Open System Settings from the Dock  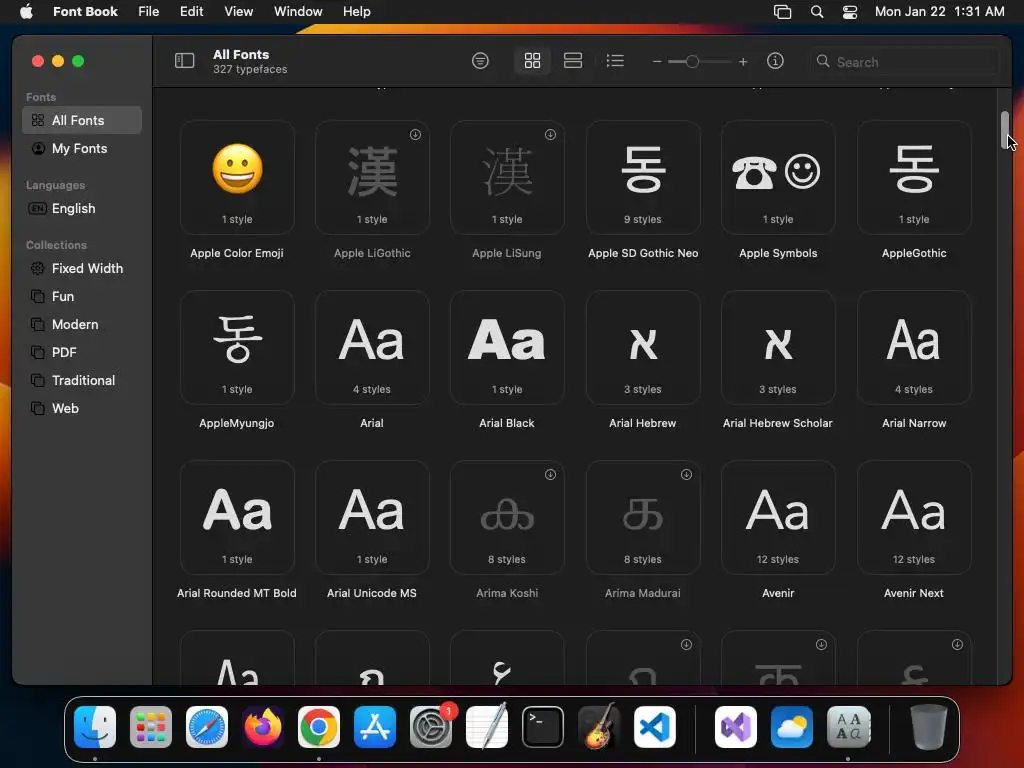click(431, 727)
